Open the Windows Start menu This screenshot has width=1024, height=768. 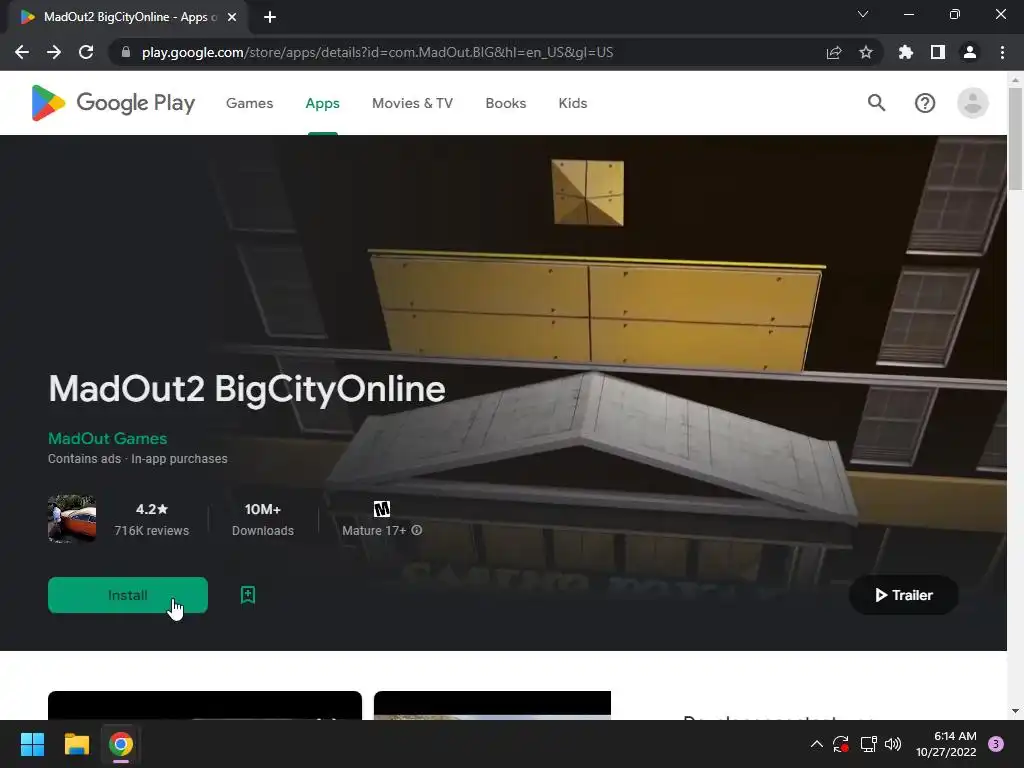coord(32,744)
